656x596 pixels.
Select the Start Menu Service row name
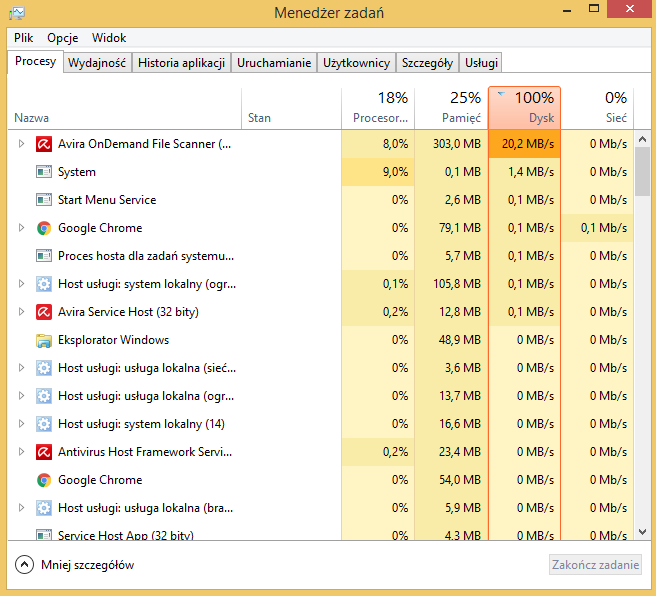(x=107, y=200)
